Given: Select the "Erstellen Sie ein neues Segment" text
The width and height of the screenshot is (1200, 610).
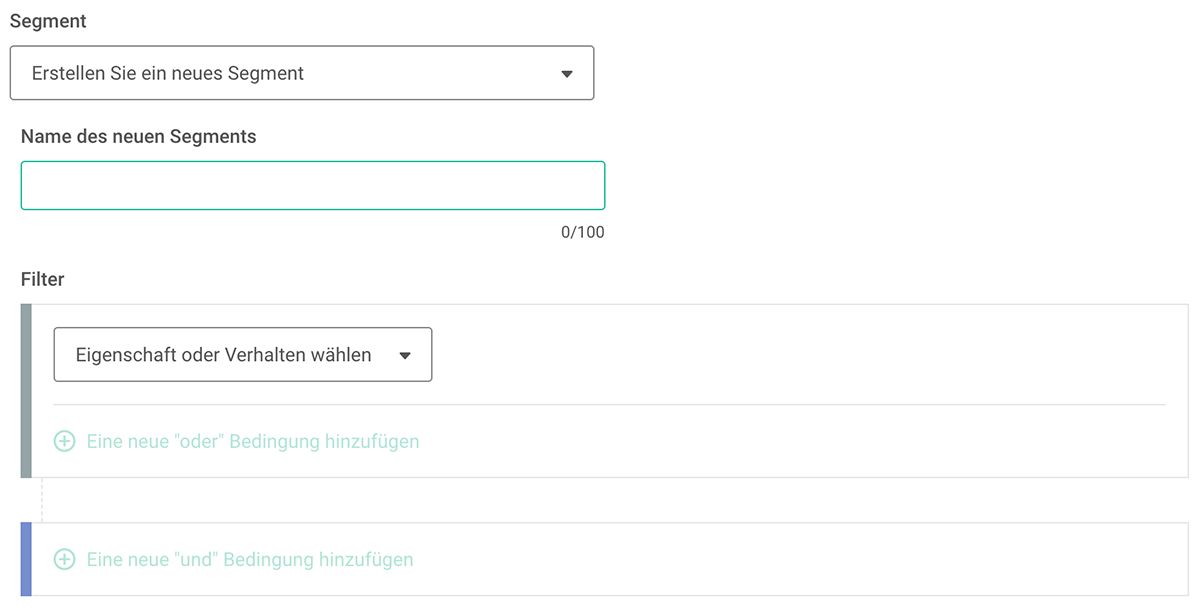Looking at the screenshot, I should point(168,73).
